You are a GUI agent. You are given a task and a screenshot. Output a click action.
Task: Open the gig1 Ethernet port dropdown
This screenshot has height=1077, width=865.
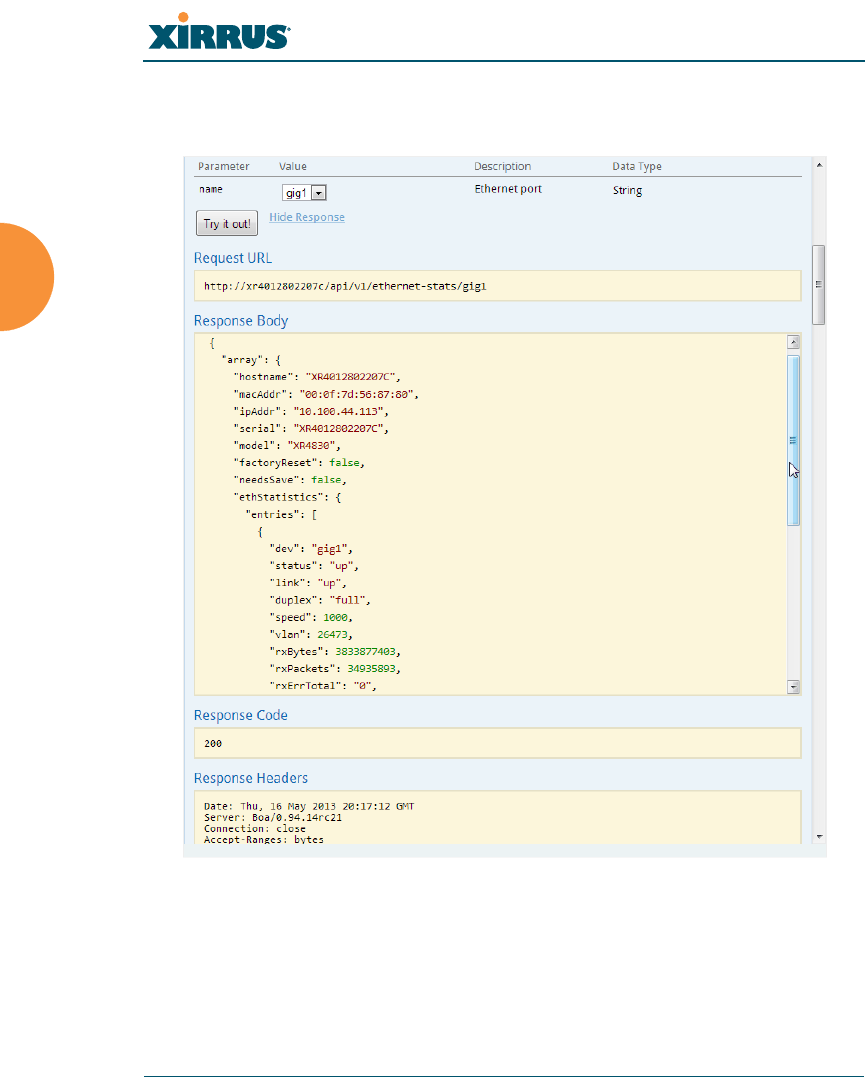304,193
